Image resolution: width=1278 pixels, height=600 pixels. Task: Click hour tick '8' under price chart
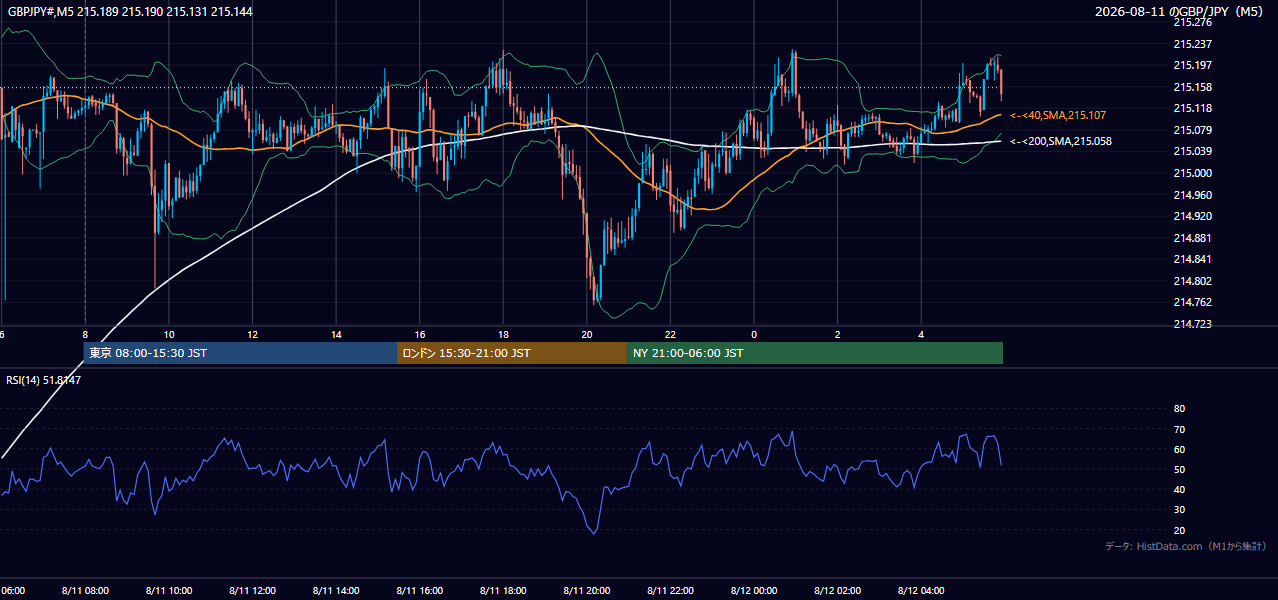coord(85,335)
